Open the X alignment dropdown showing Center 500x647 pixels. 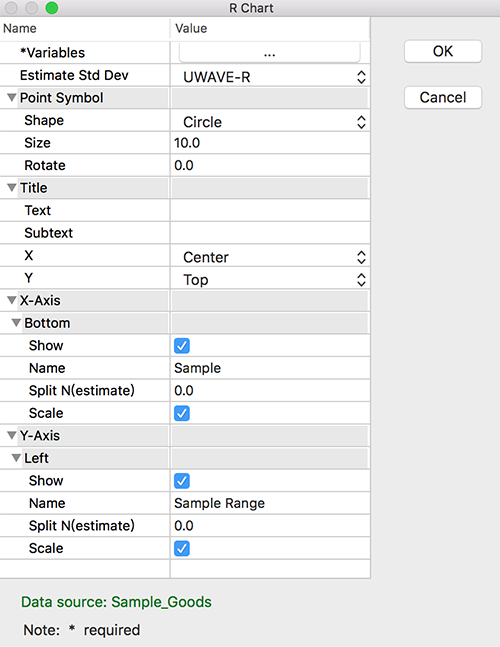[270, 257]
